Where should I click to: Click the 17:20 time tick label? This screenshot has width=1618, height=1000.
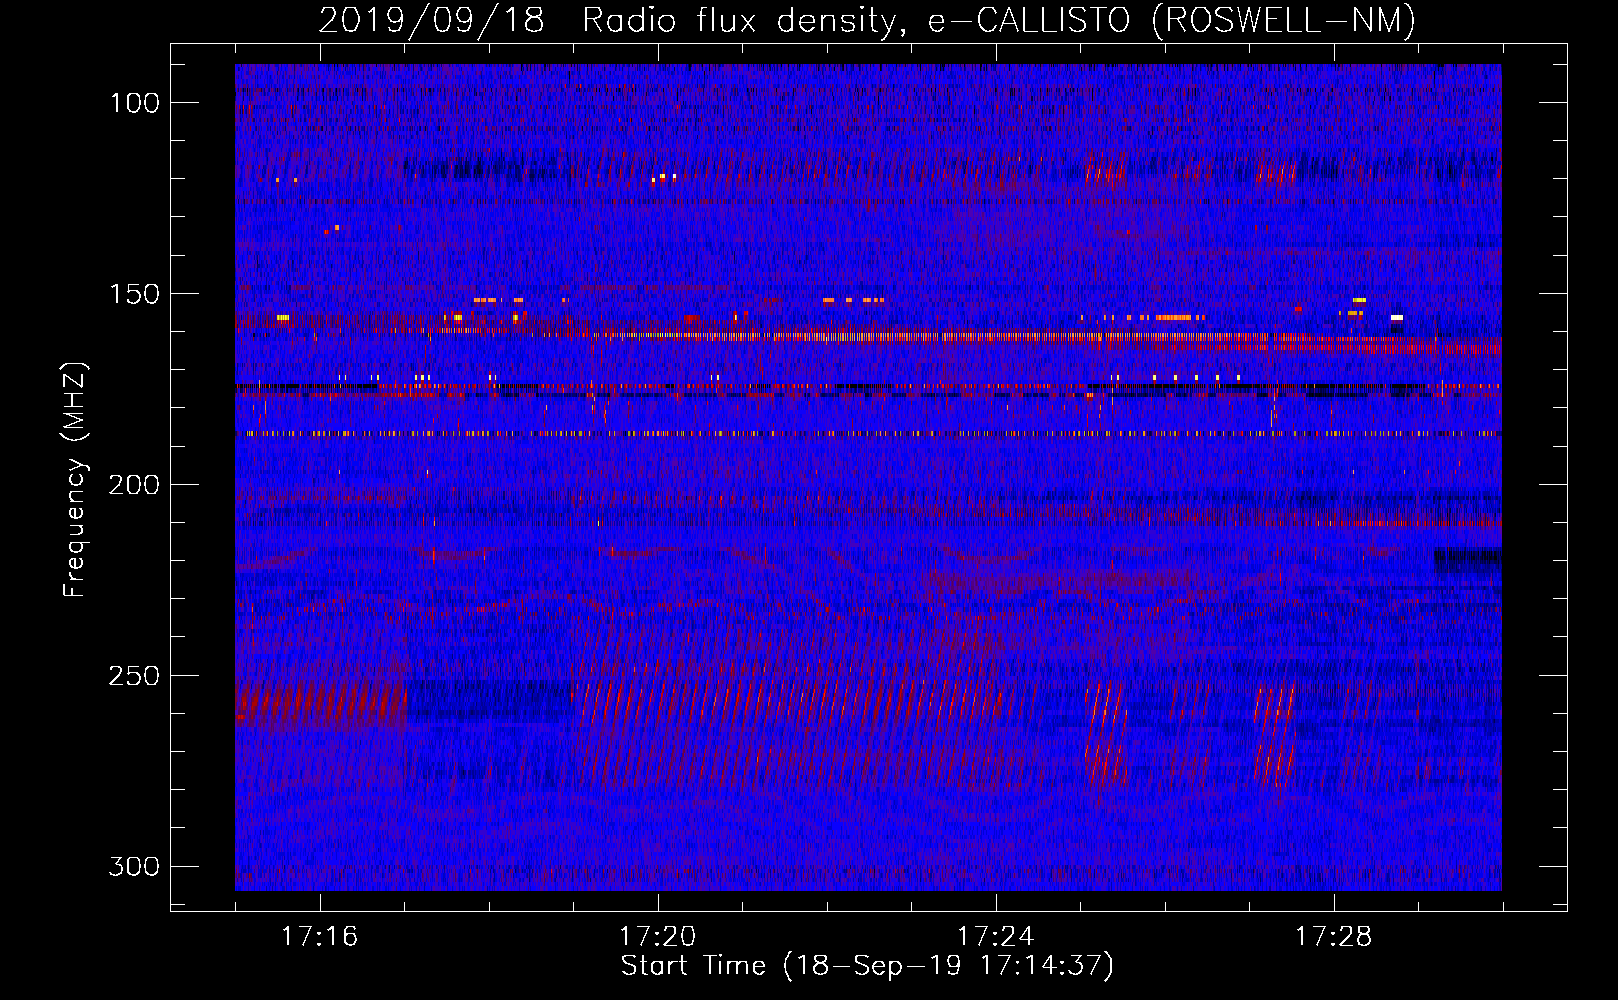(658, 937)
